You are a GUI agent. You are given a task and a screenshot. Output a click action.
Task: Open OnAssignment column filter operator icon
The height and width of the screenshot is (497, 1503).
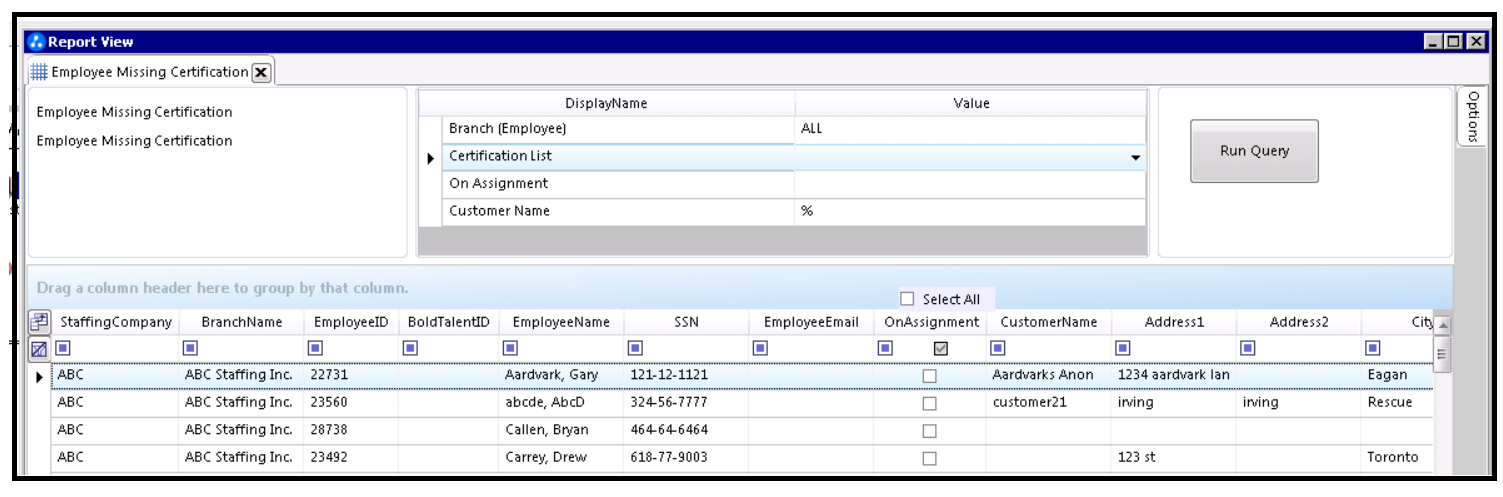point(884,348)
